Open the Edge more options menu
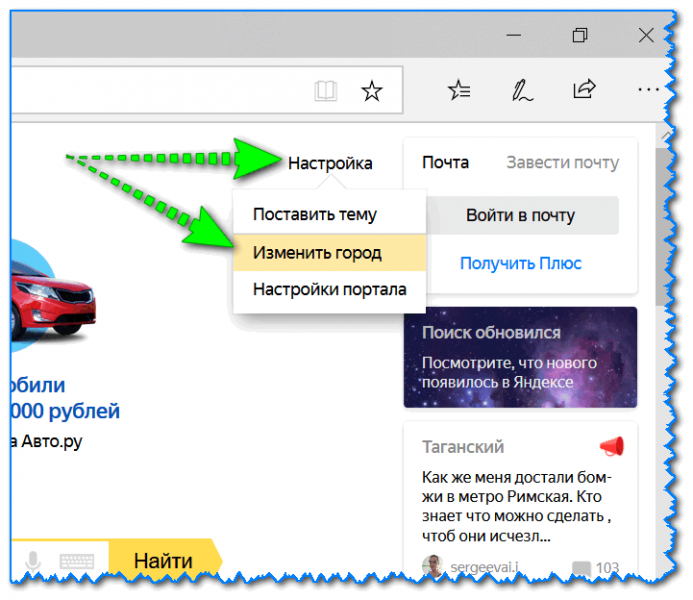The height and width of the screenshot is (600, 693). click(648, 90)
